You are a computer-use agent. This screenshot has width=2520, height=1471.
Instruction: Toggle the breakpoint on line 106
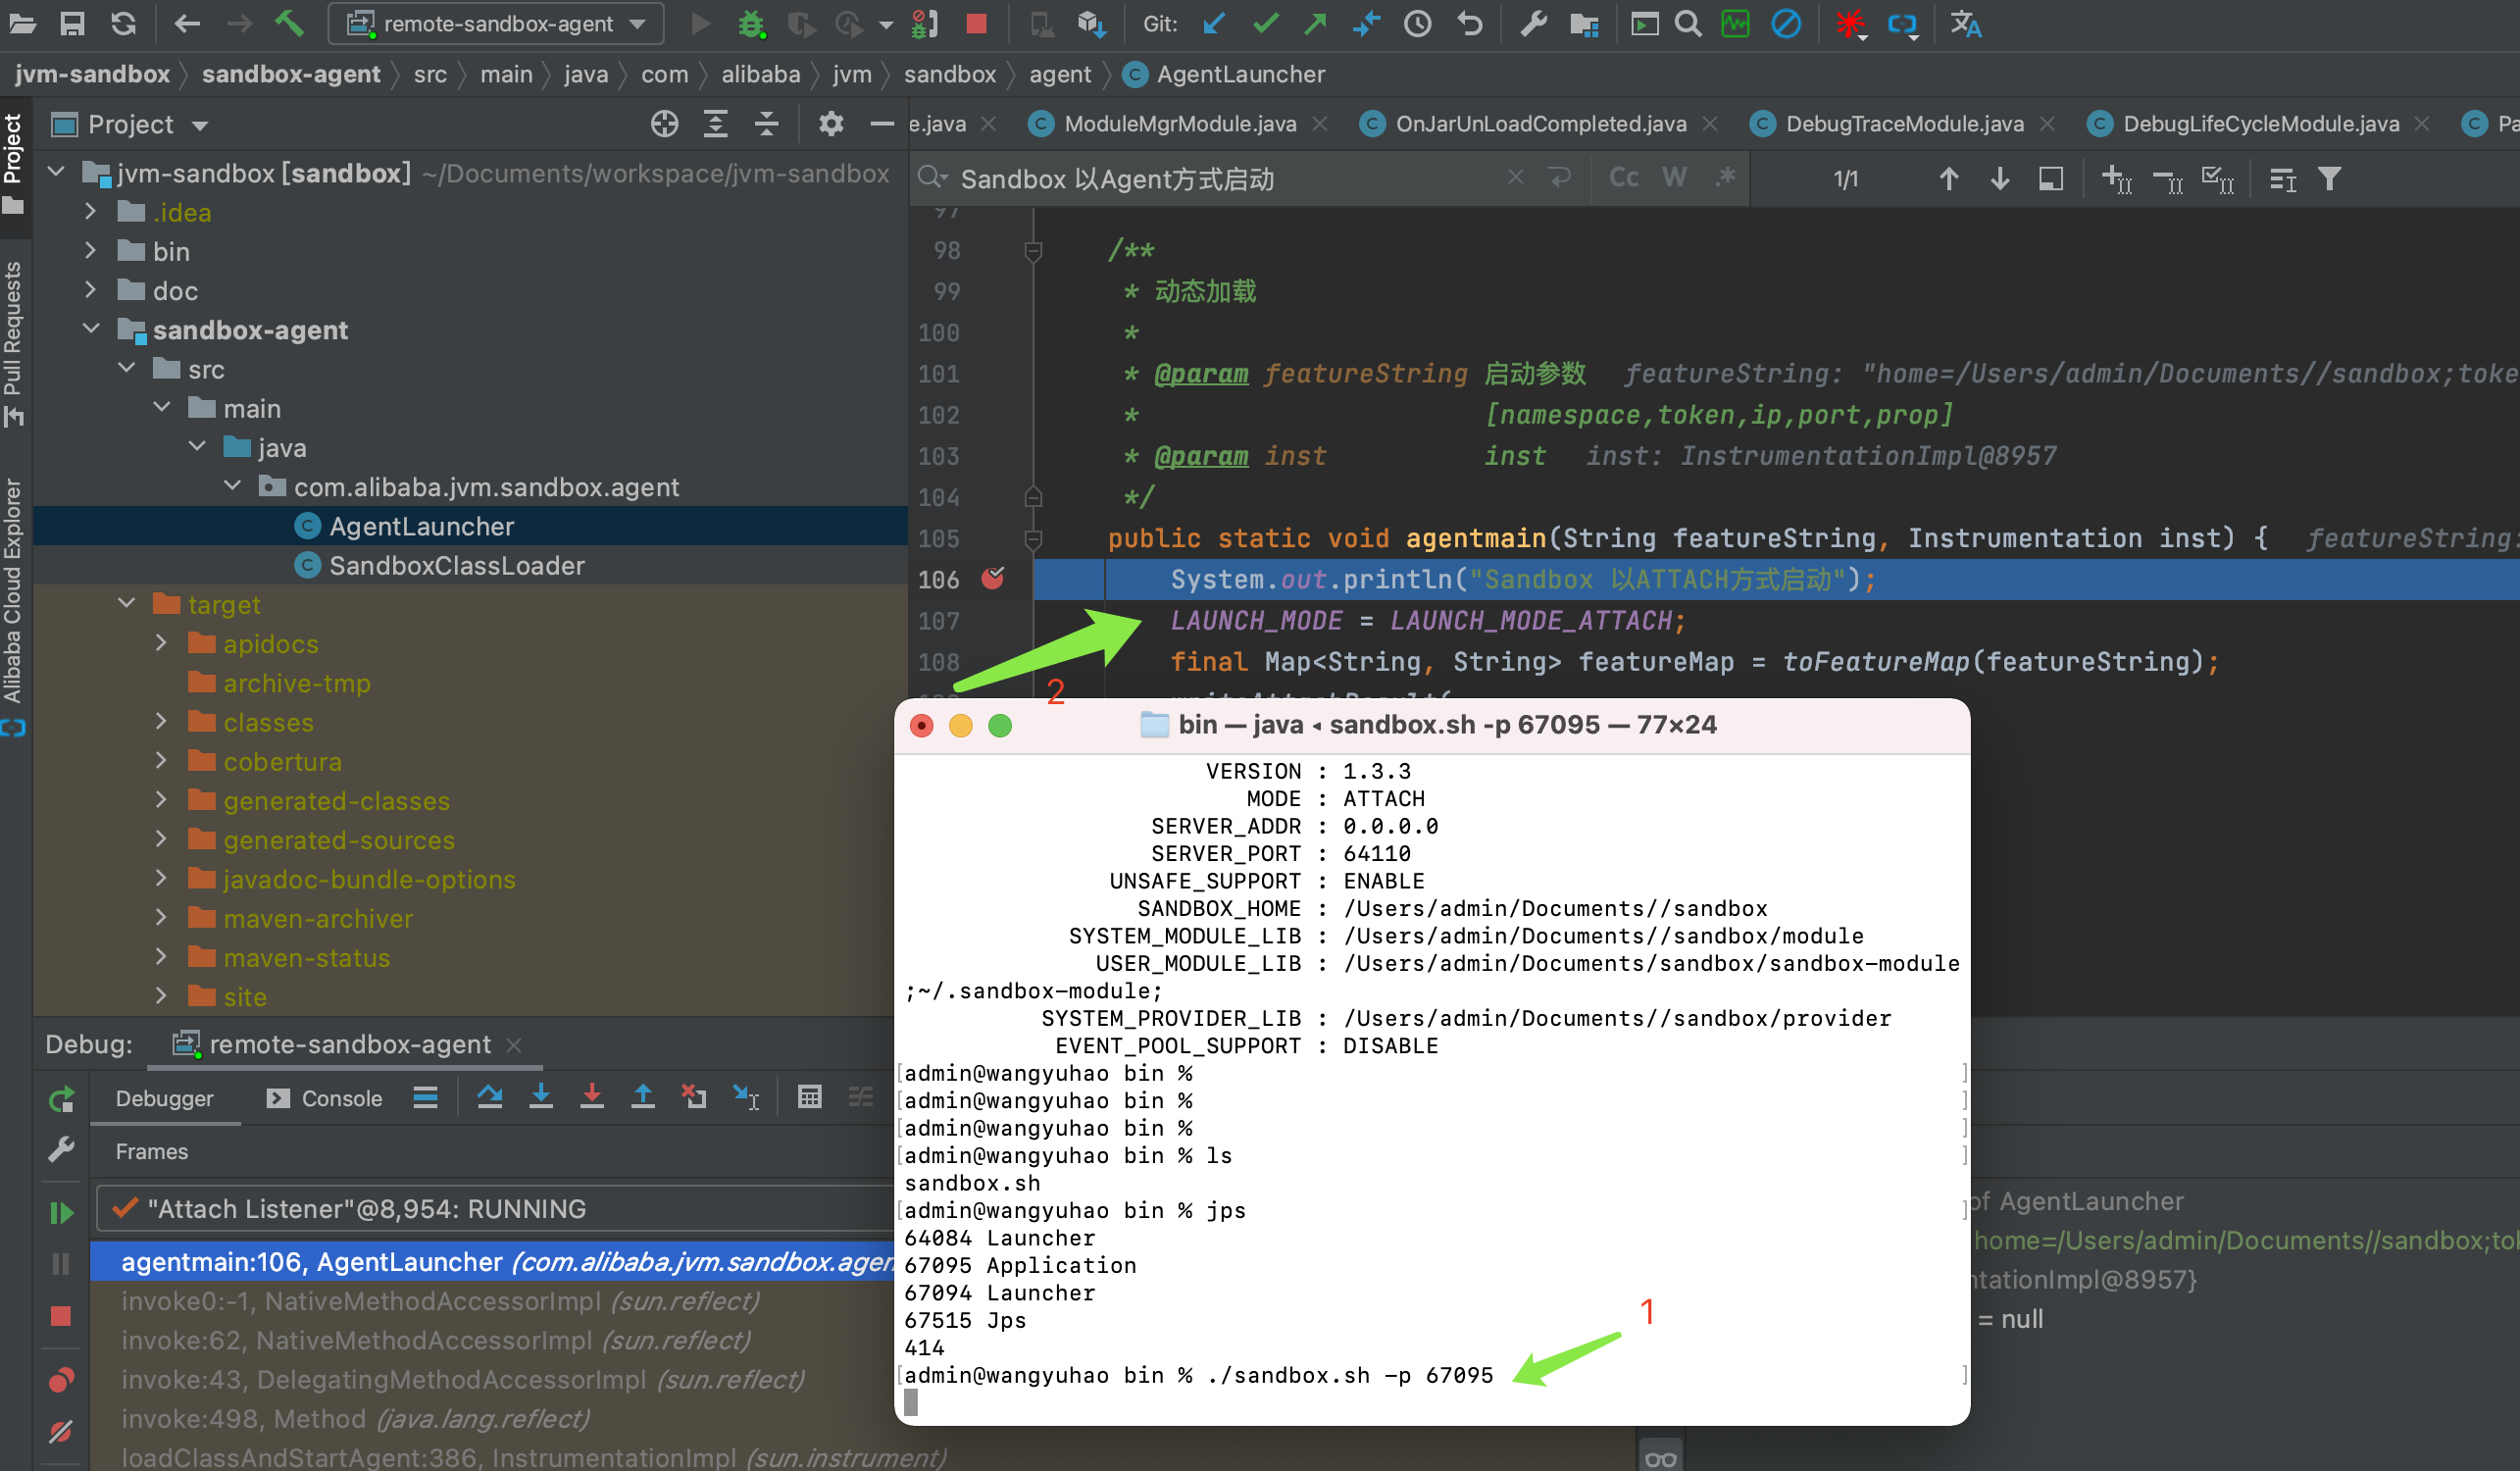992,579
